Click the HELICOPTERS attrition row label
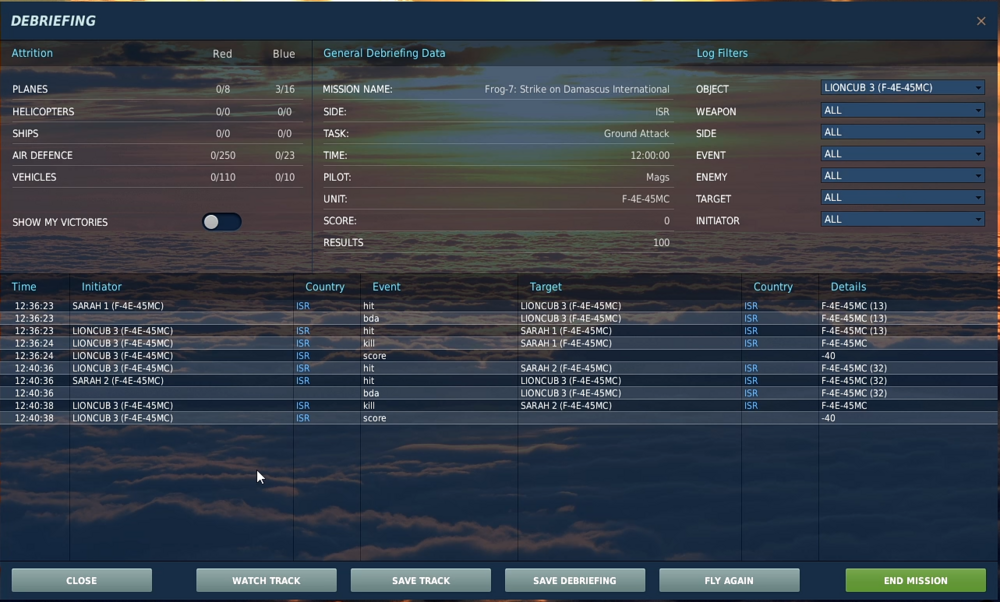 click(43, 112)
